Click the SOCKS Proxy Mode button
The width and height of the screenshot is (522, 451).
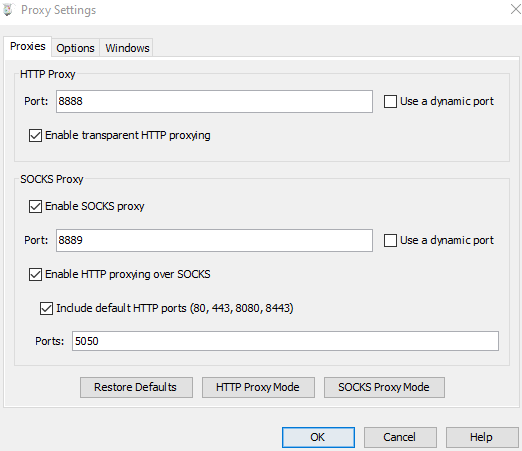pyautogui.click(x=384, y=387)
